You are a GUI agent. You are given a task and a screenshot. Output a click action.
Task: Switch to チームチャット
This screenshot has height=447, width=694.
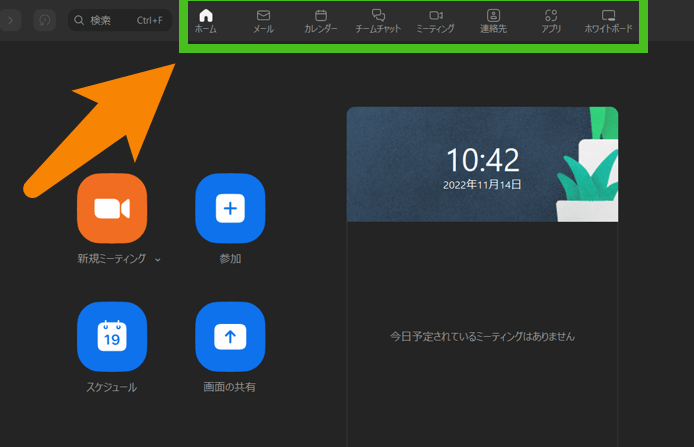pos(378,21)
